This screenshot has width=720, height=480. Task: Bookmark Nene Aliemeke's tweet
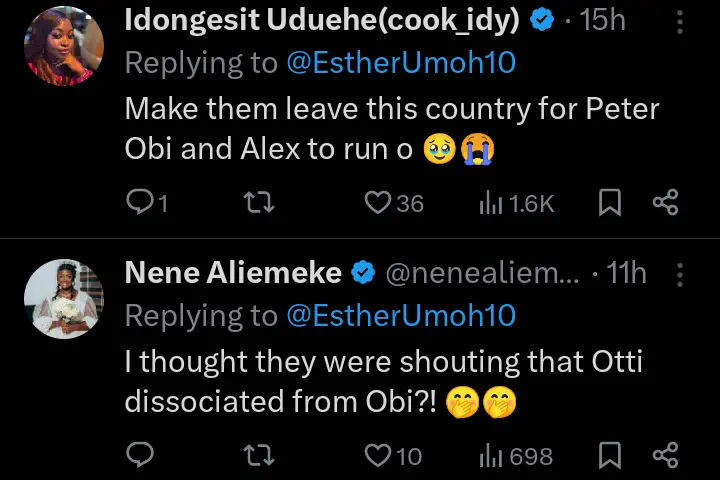610,456
